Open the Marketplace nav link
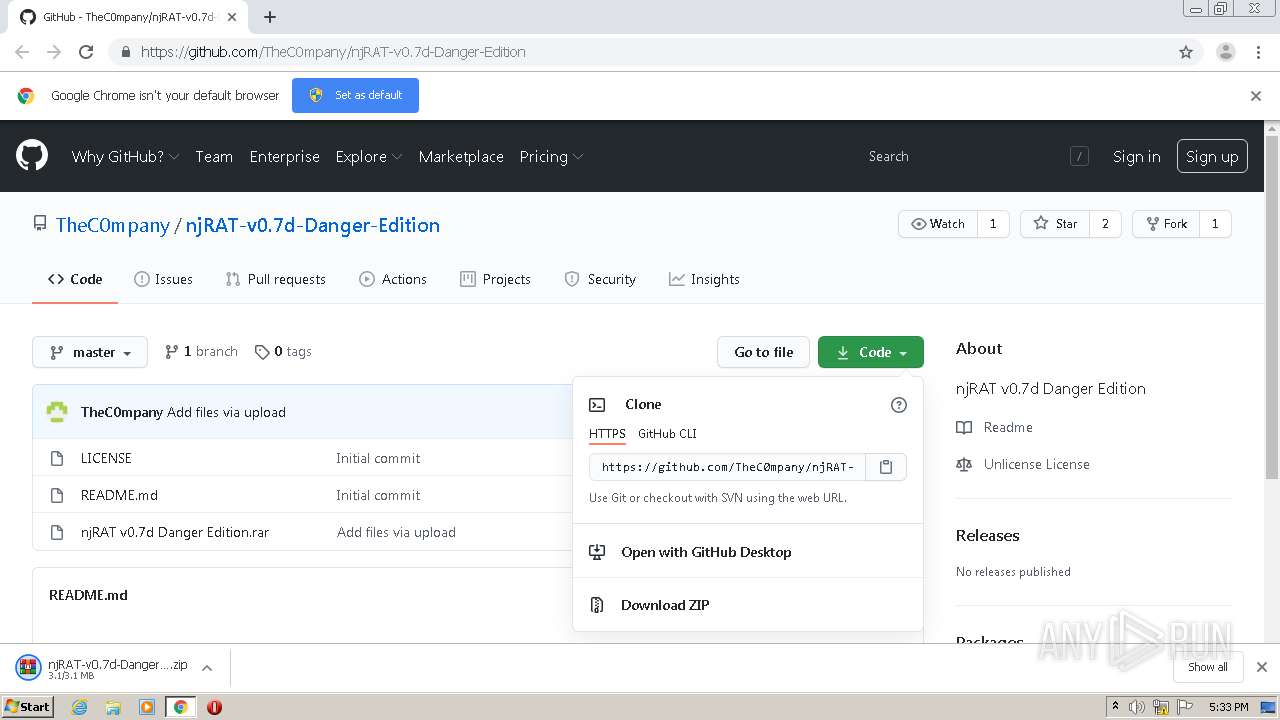Image resolution: width=1280 pixels, height=720 pixels. (461, 157)
